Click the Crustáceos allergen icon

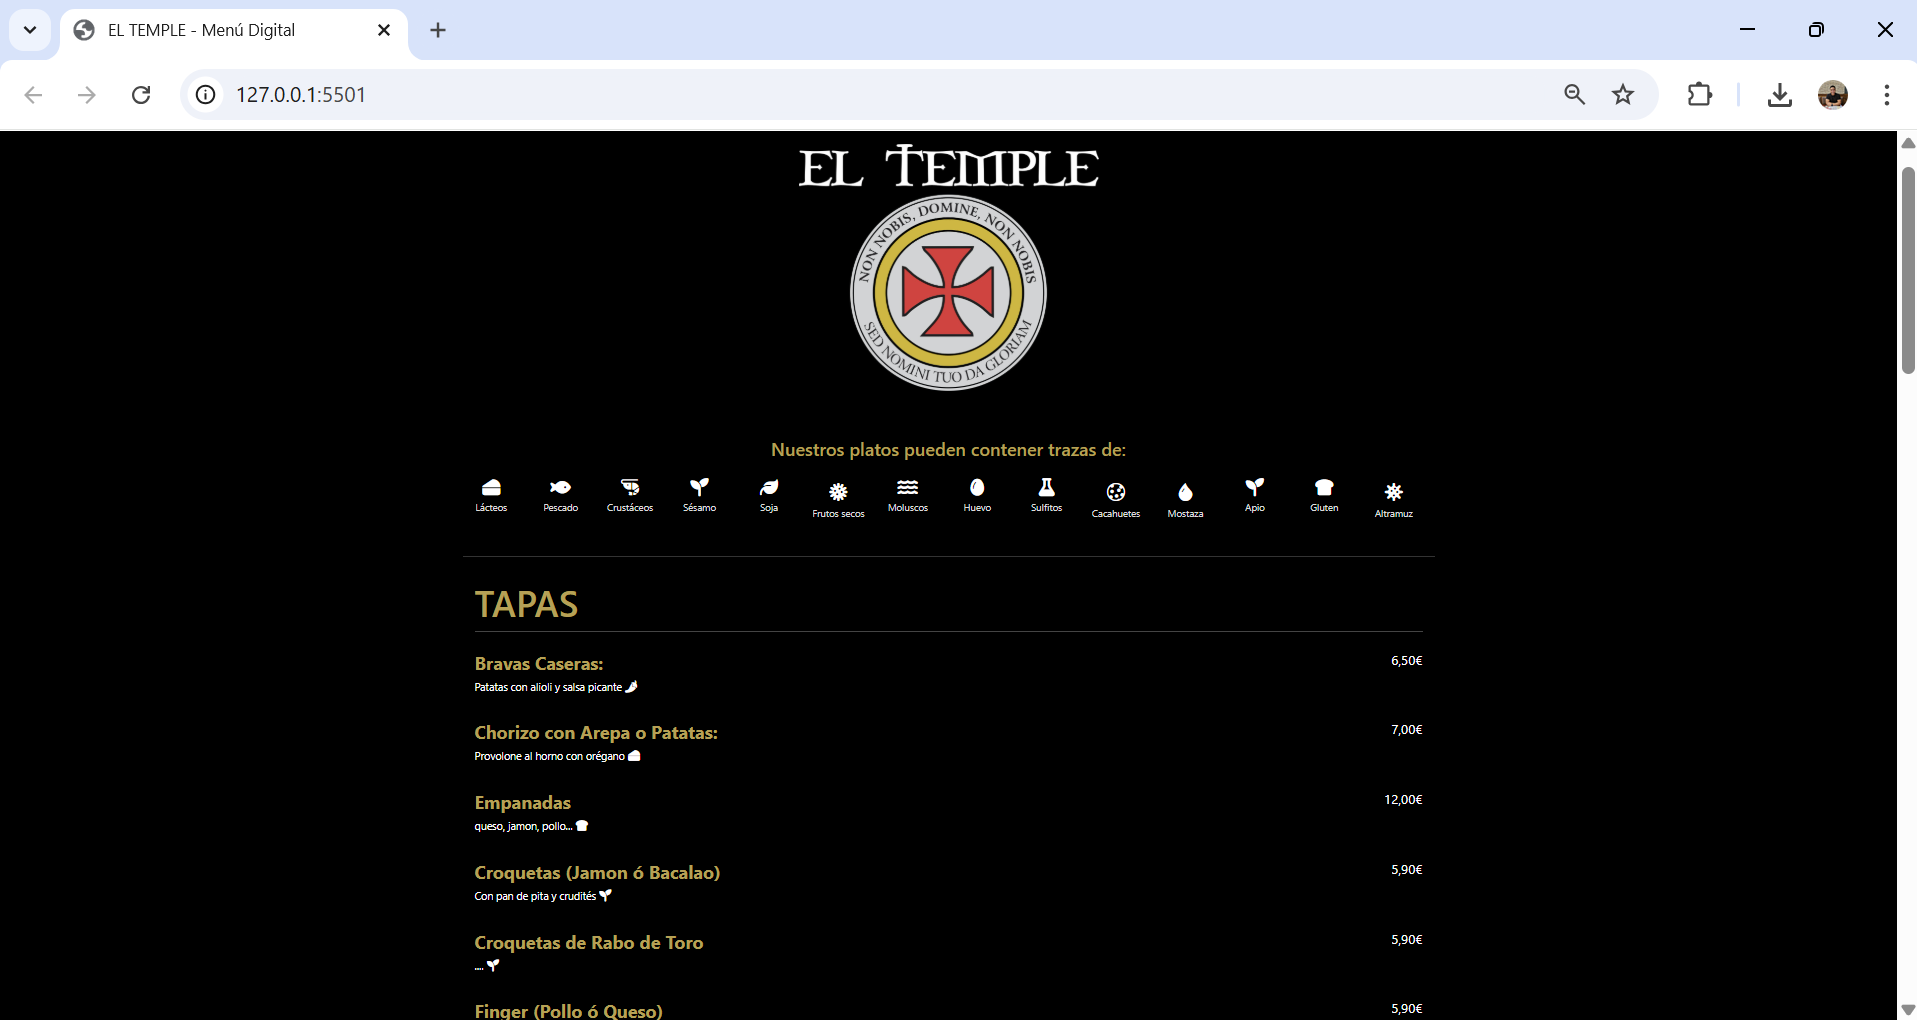pyautogui.click(x=630, y=487)
